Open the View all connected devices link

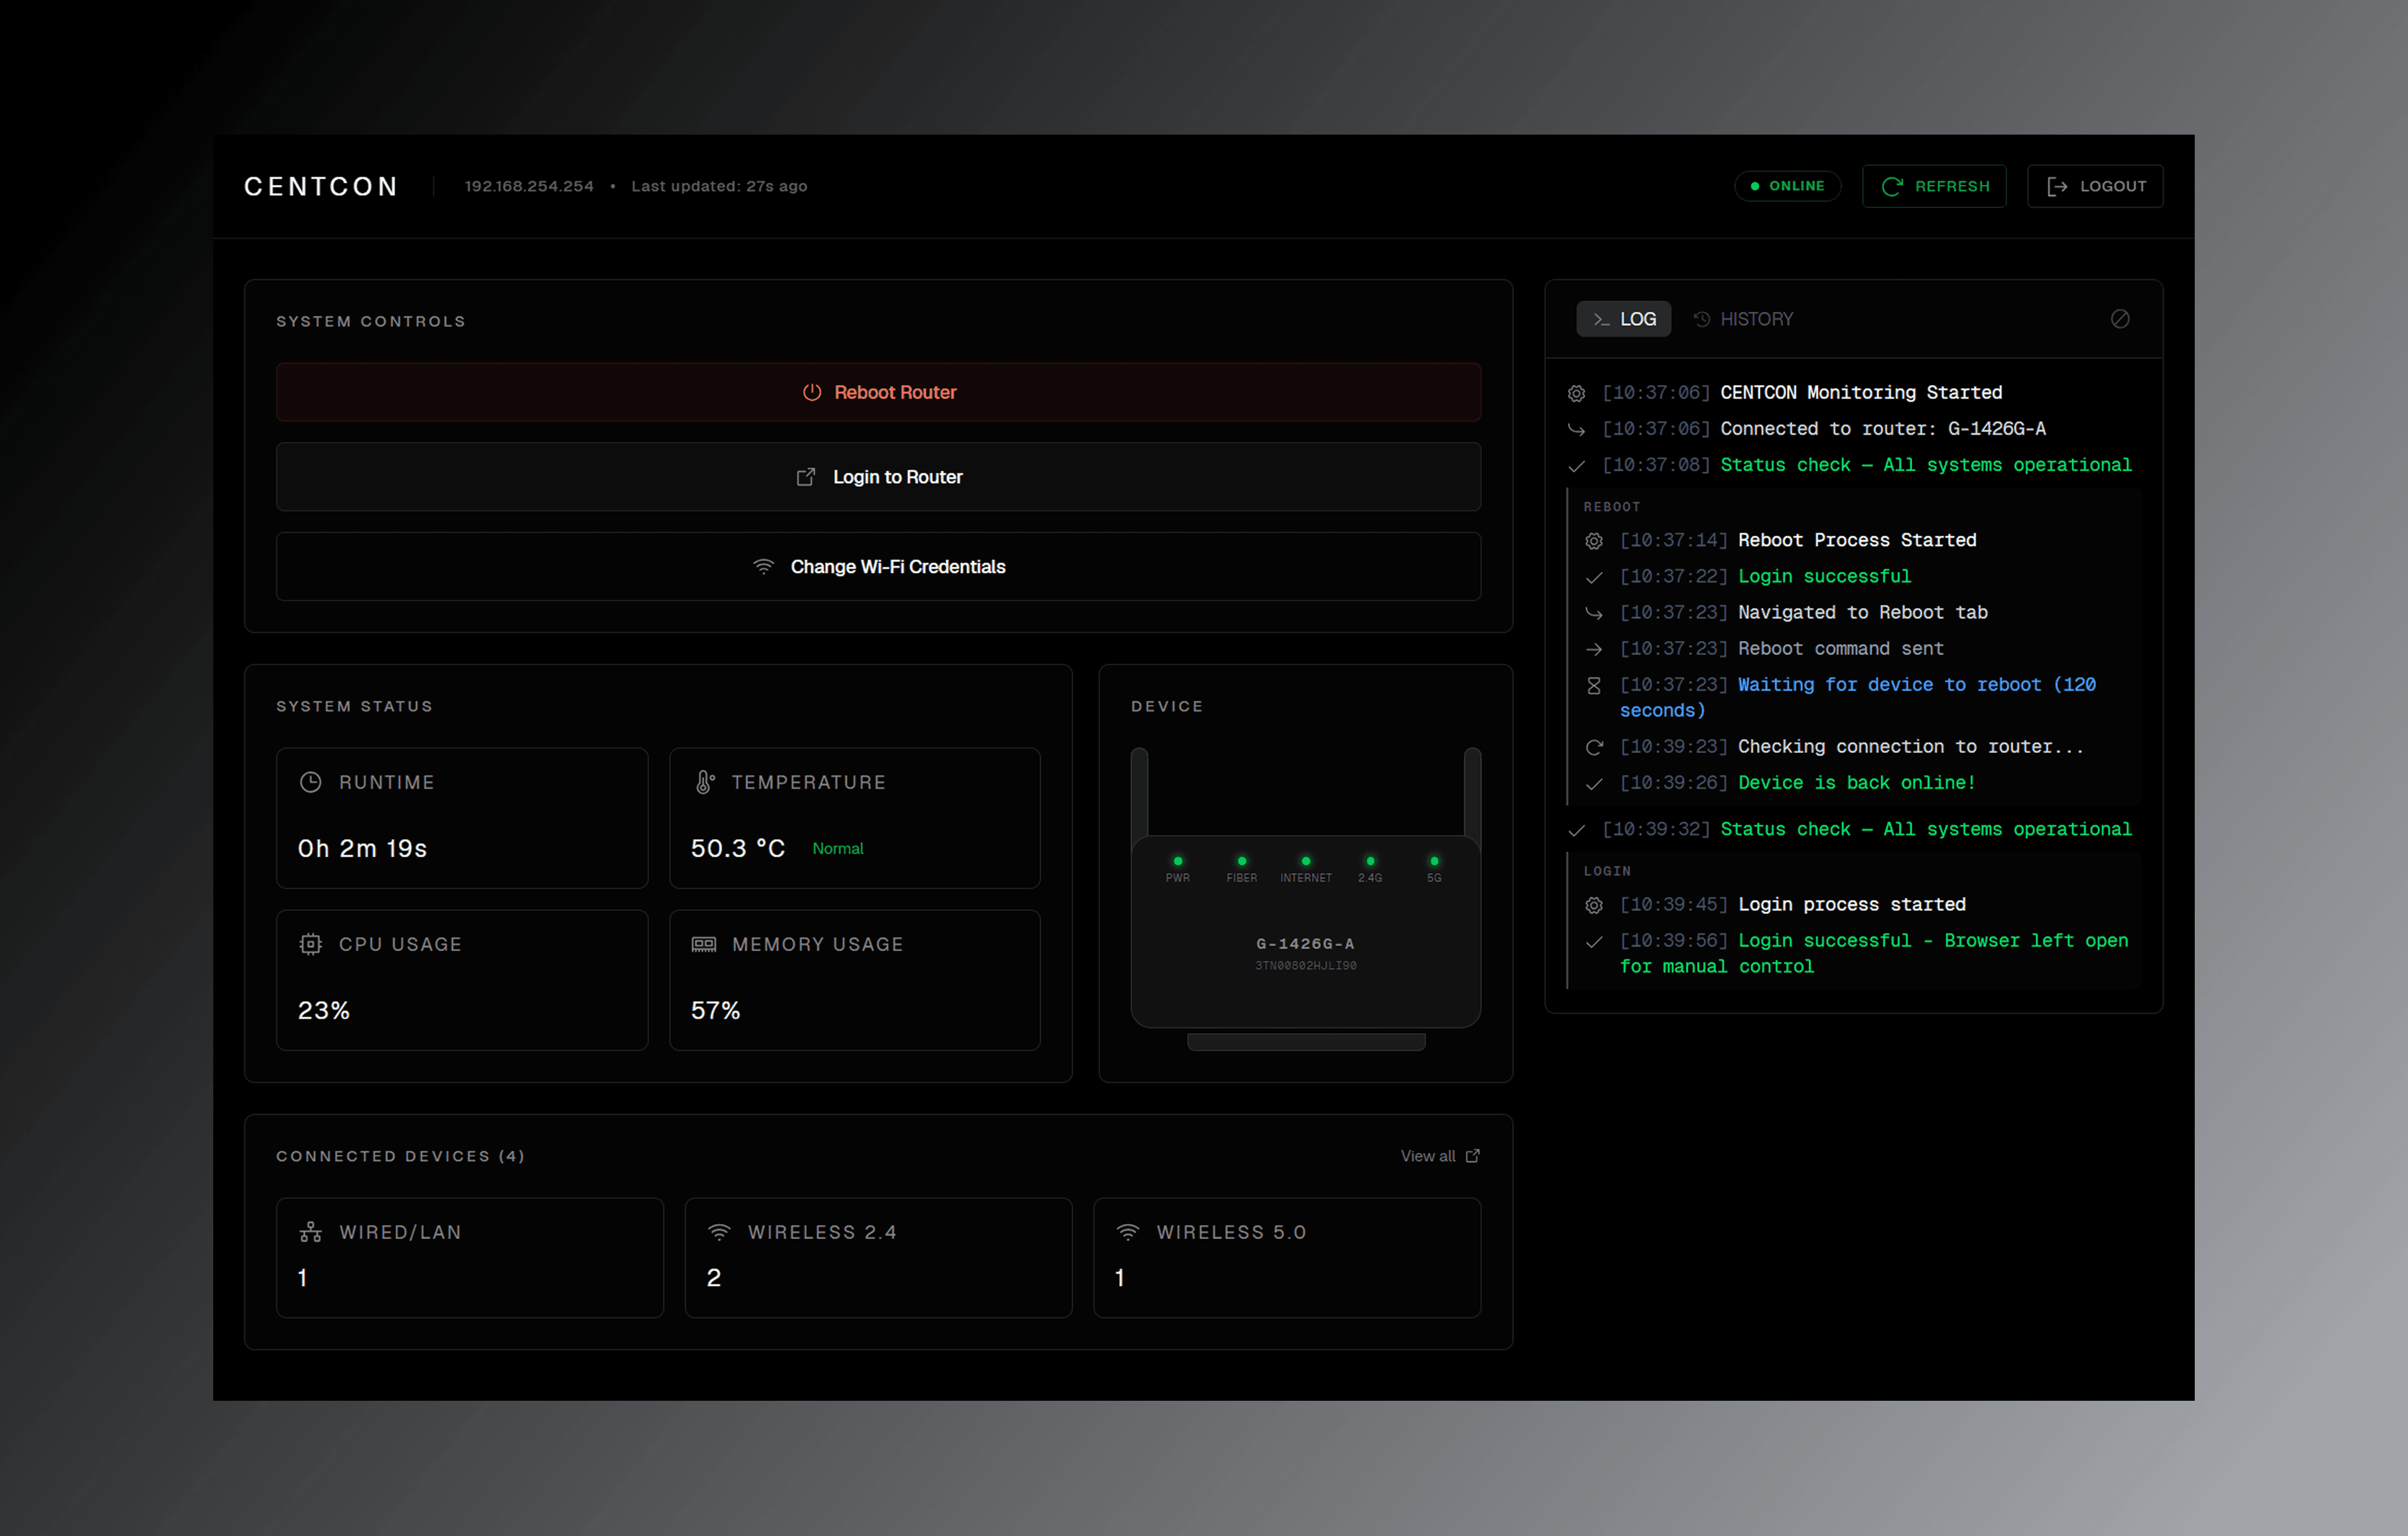(x=1440, y=1156)
